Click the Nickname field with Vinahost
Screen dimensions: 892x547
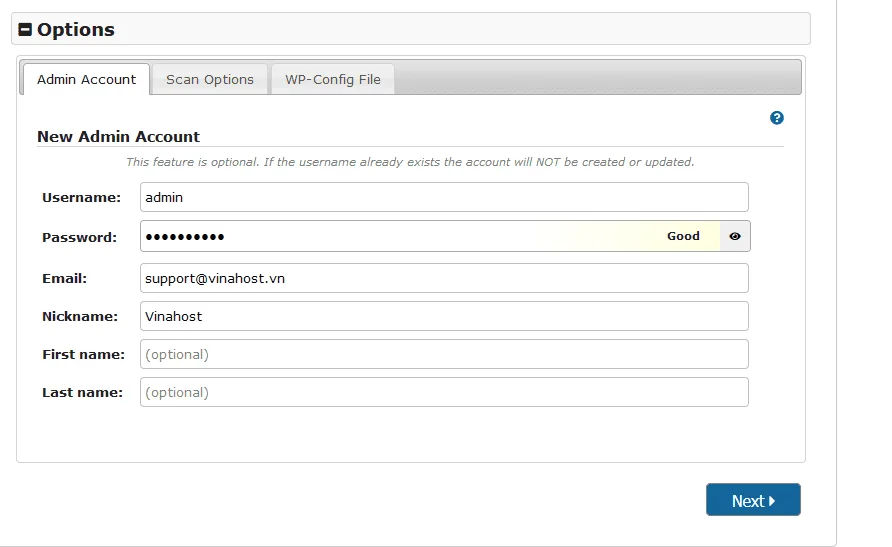(x=444, y=316)
